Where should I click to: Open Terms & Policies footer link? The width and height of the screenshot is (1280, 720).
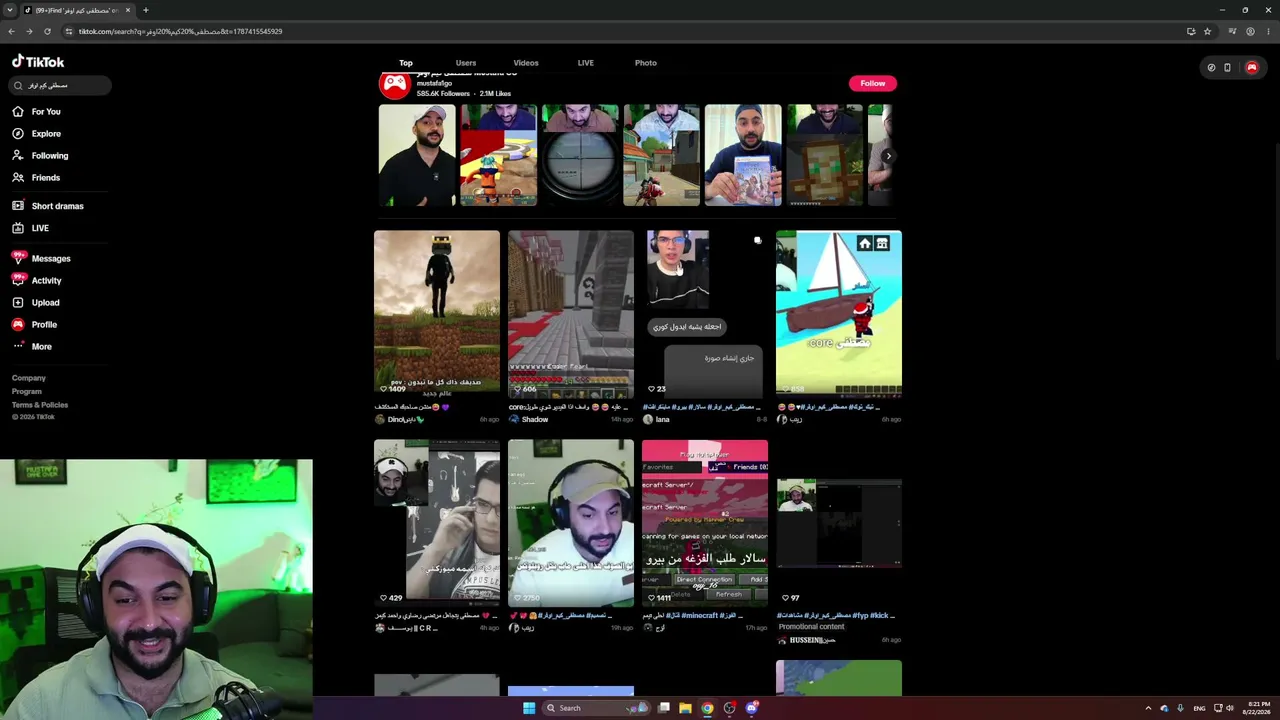[40, 405]
